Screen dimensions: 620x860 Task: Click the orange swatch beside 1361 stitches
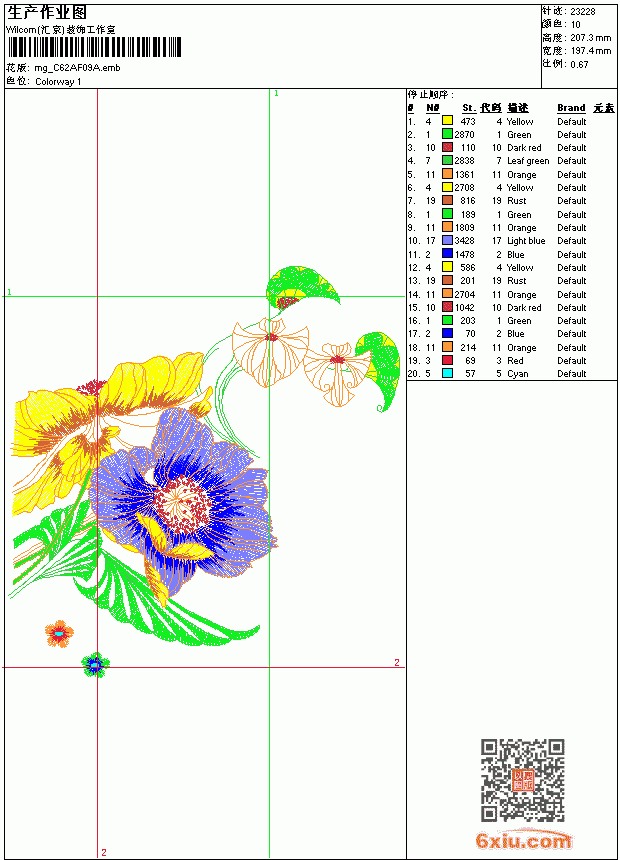click(x=447, y=174)
